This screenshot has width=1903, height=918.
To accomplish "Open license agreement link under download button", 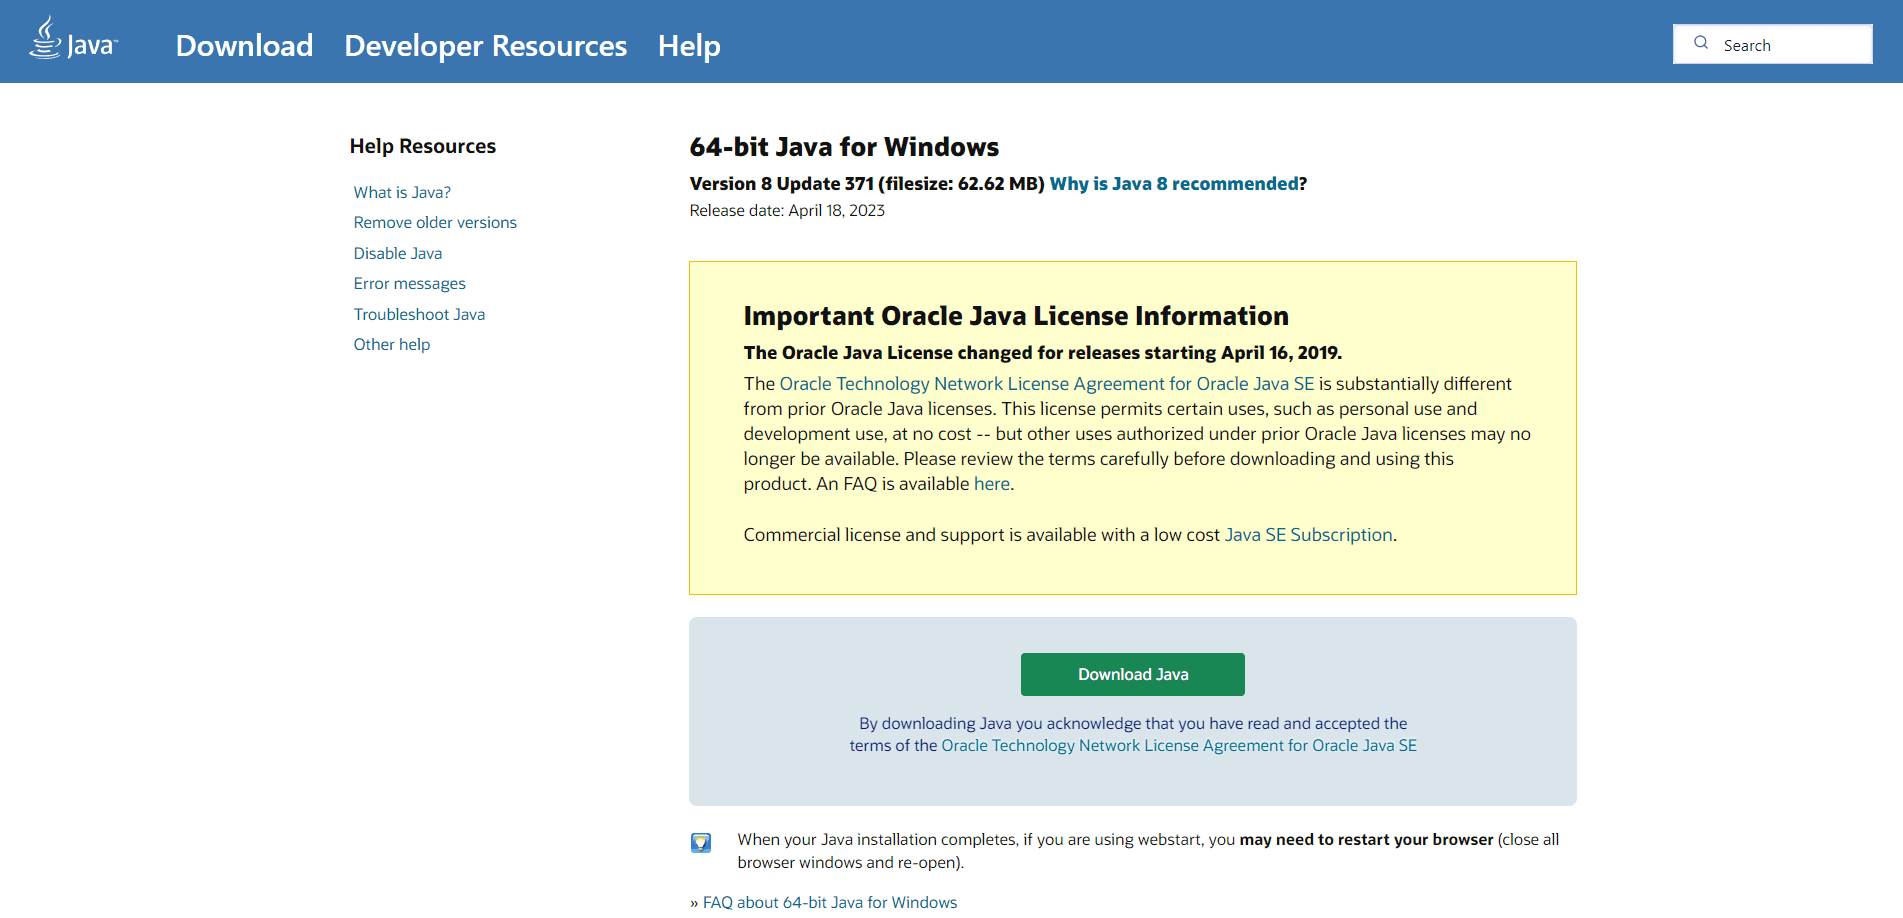I will pyautogui.click(x=1179, y=745).
